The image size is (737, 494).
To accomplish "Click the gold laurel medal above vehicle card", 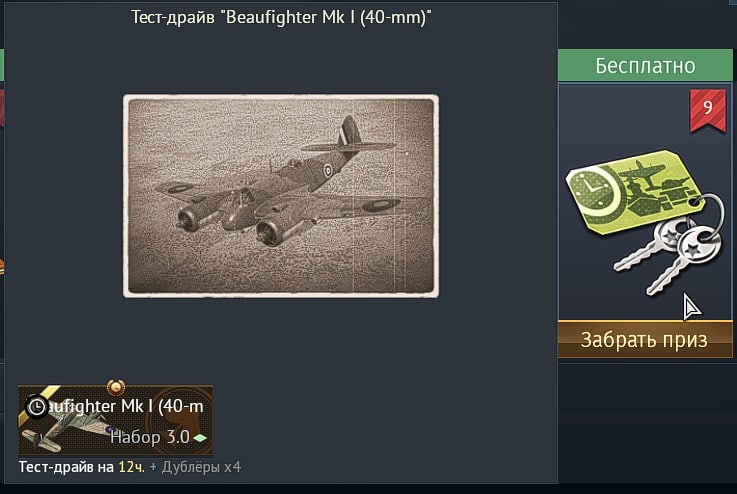I will [116, 387].
